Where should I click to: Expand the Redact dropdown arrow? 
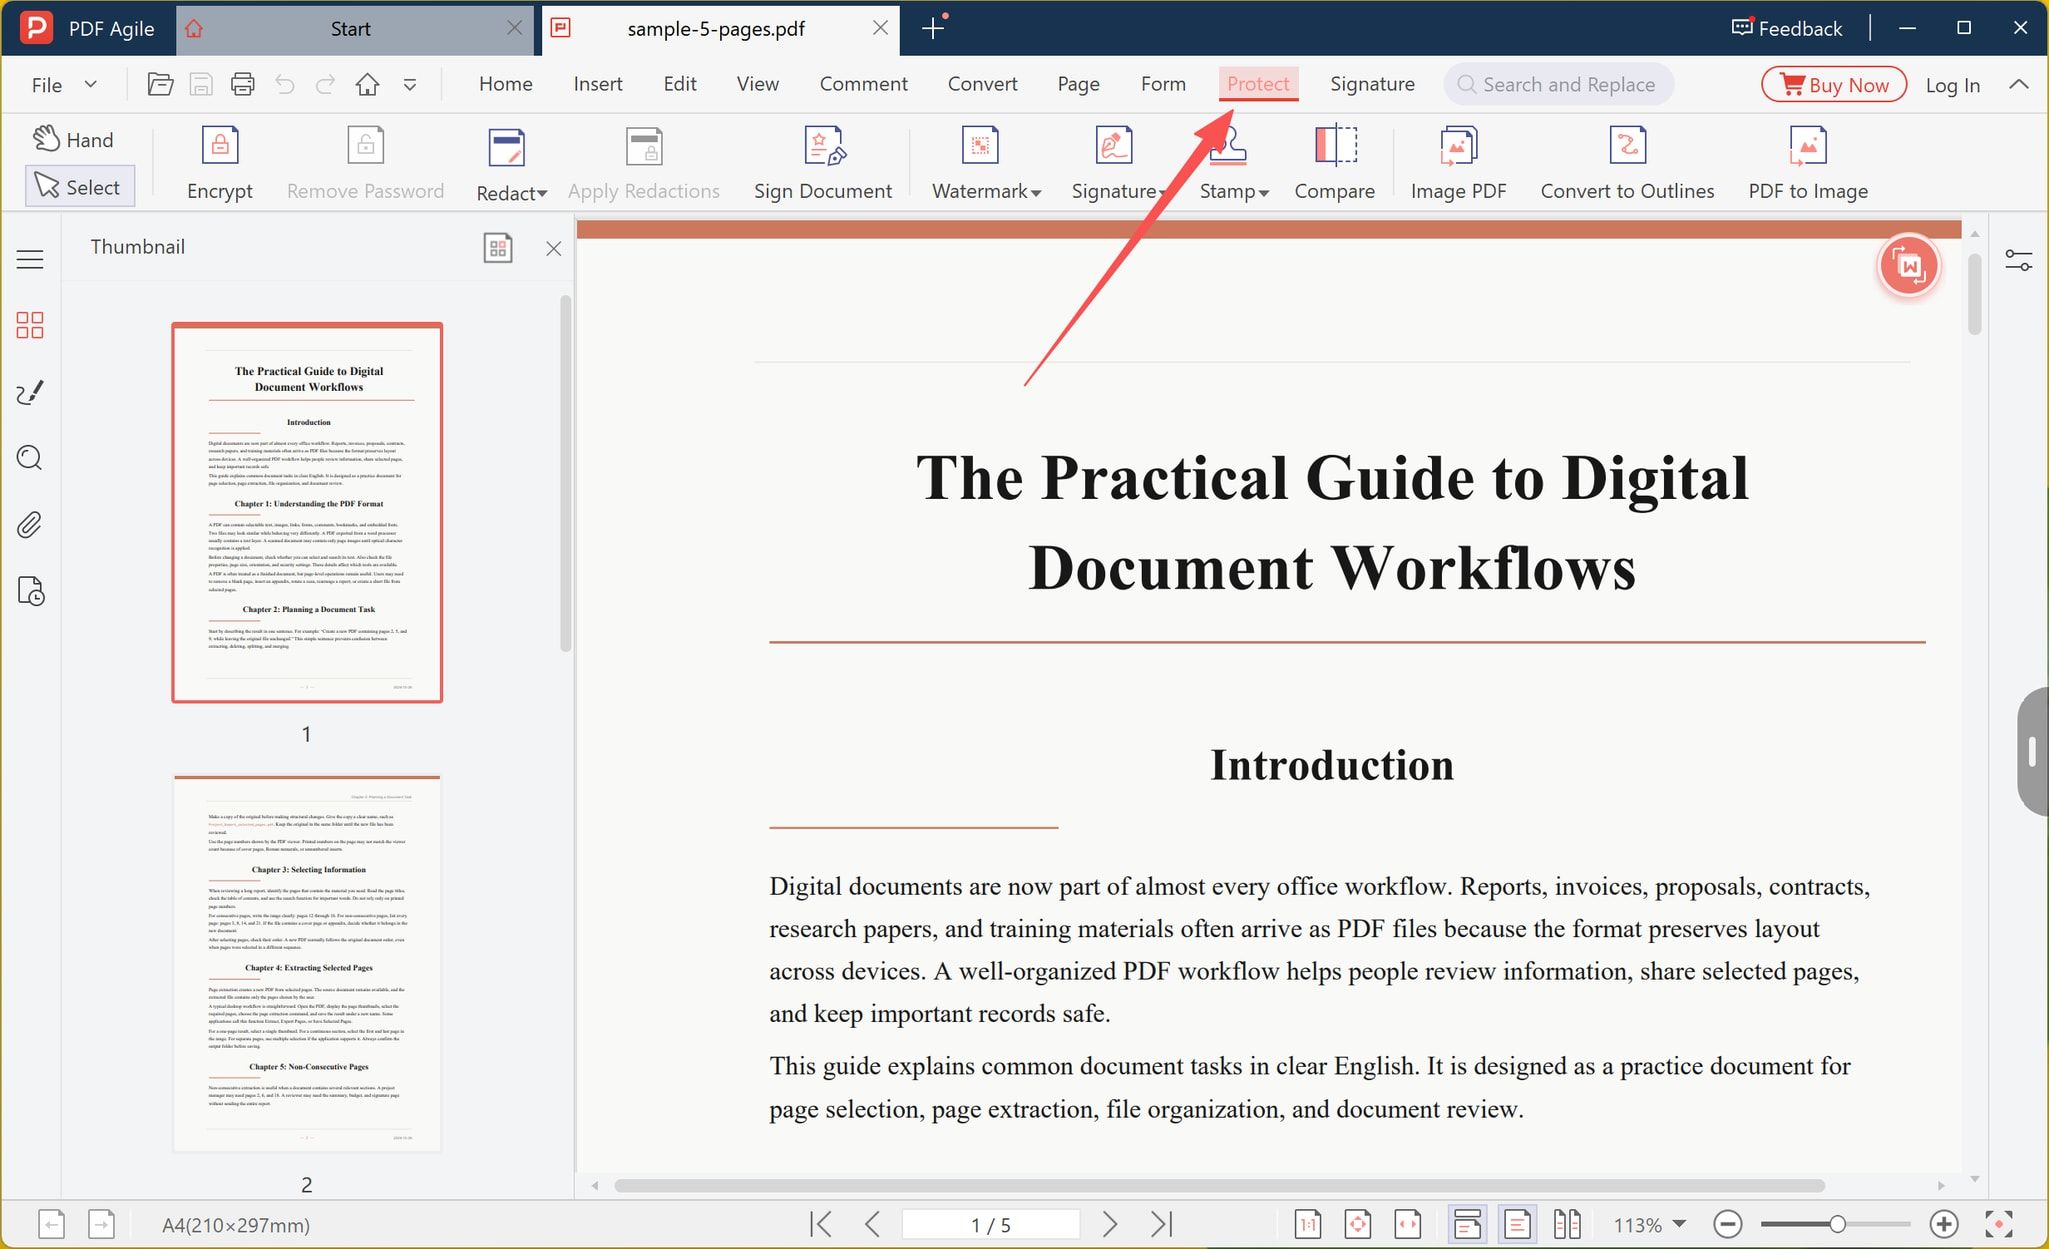point(542,194)
